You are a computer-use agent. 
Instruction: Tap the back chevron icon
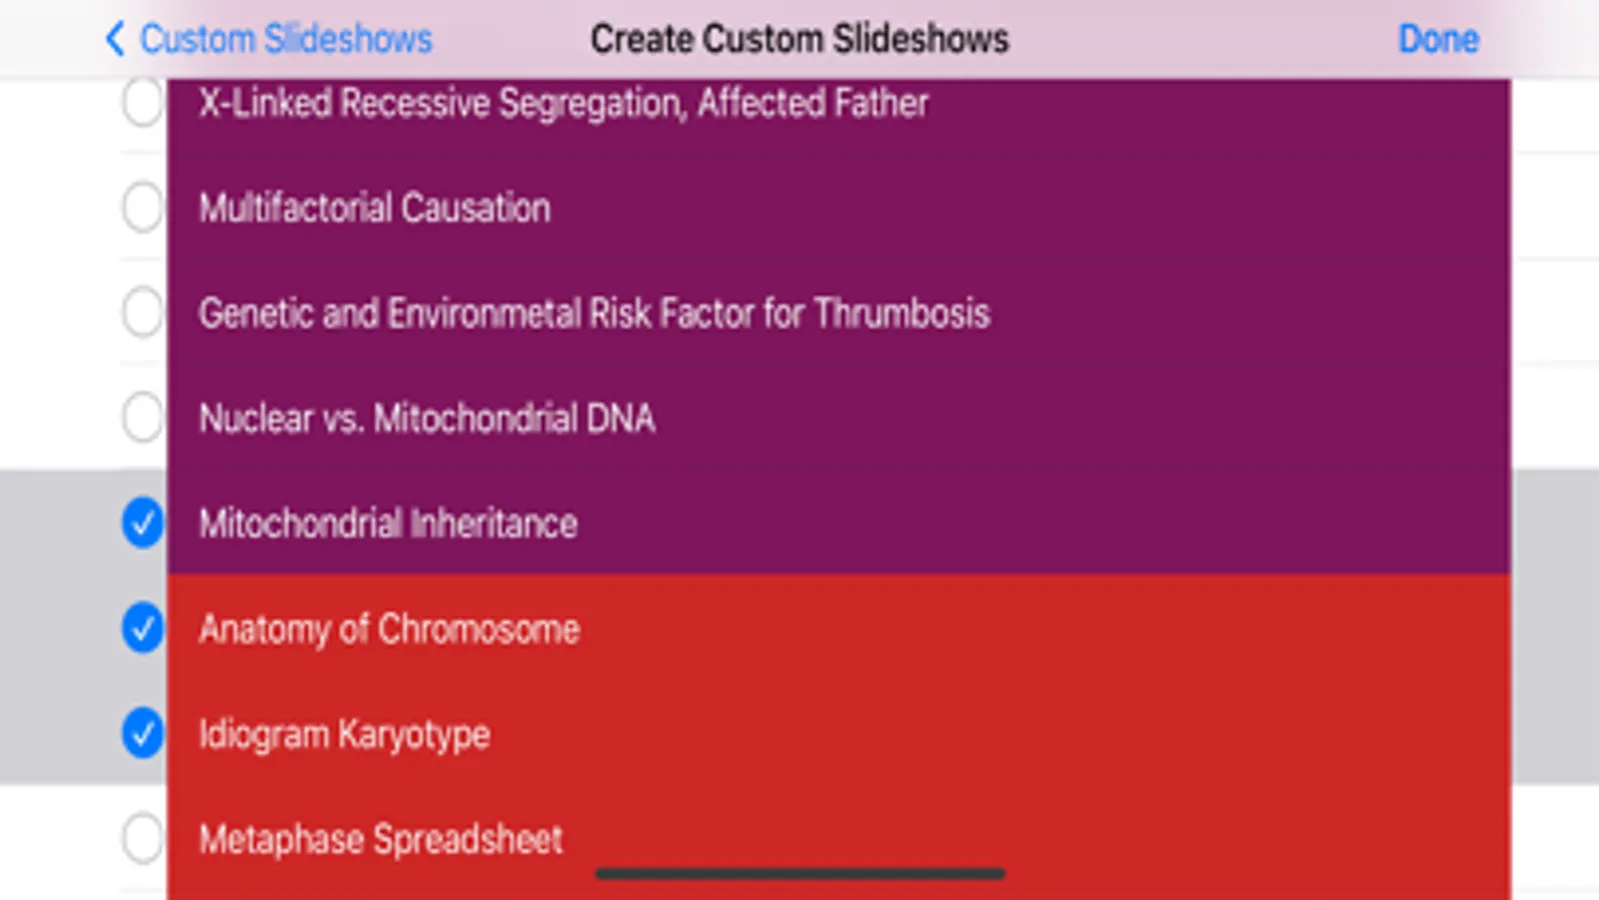point(115,39)
